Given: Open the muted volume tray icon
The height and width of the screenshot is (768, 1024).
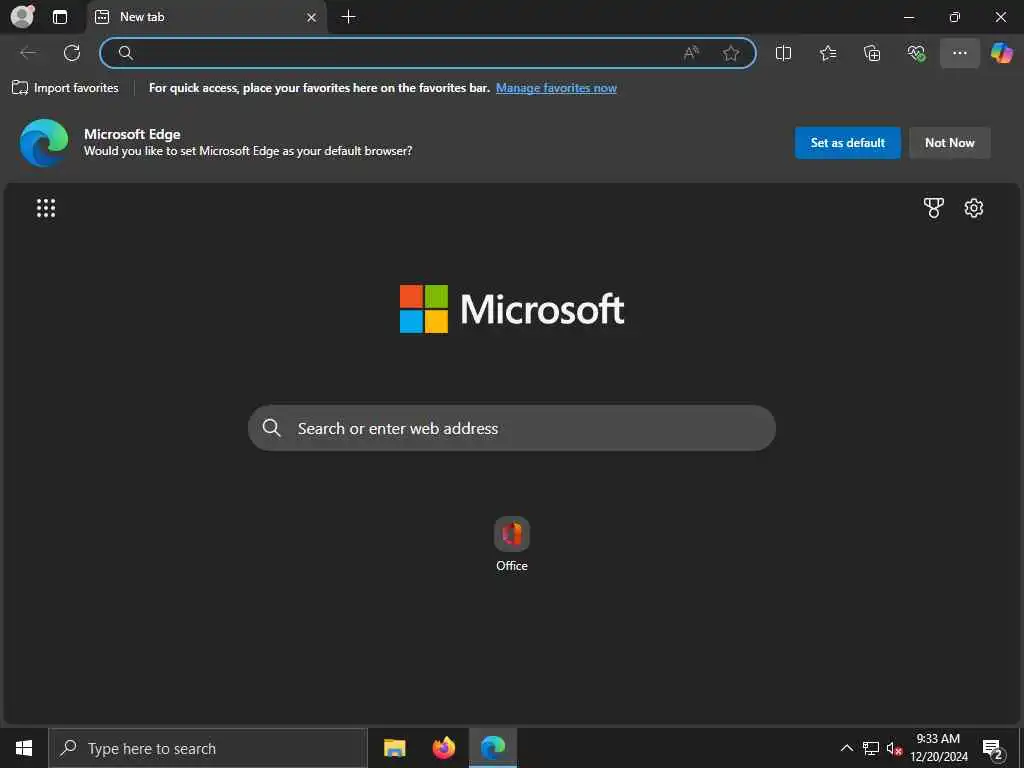Looking at the screenshot, I should tap(894, 748).
